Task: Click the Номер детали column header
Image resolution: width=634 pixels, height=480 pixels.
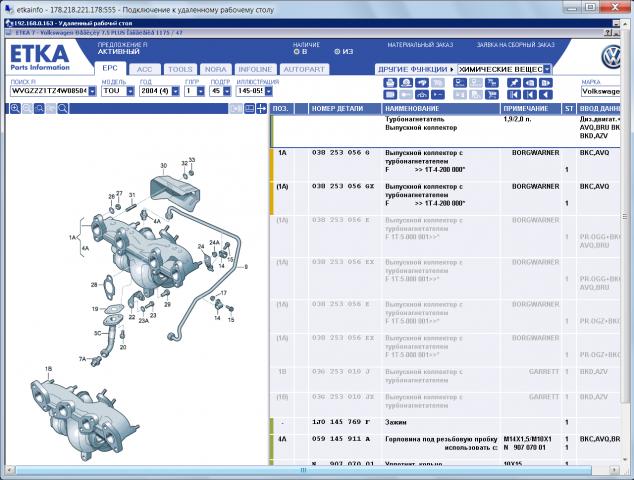Action: 345,108
